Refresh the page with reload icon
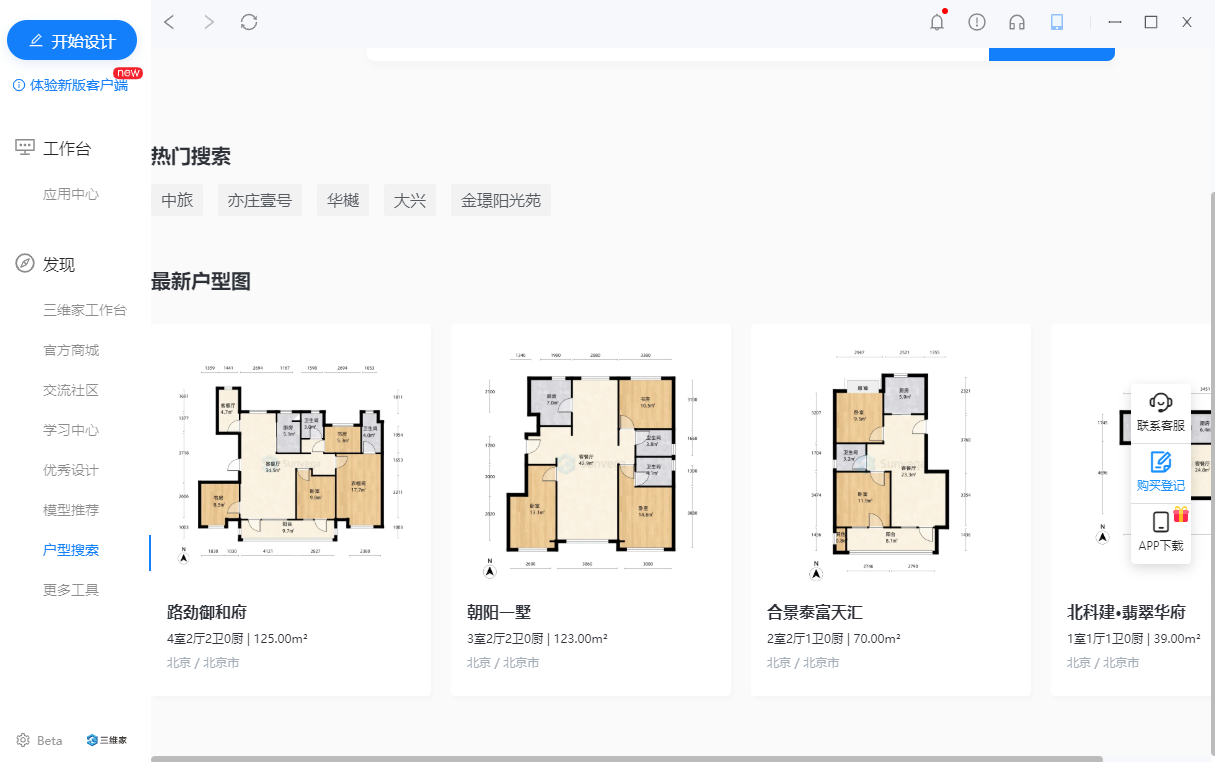Viewport: 1215px width, 762px height. pos(249,22)
